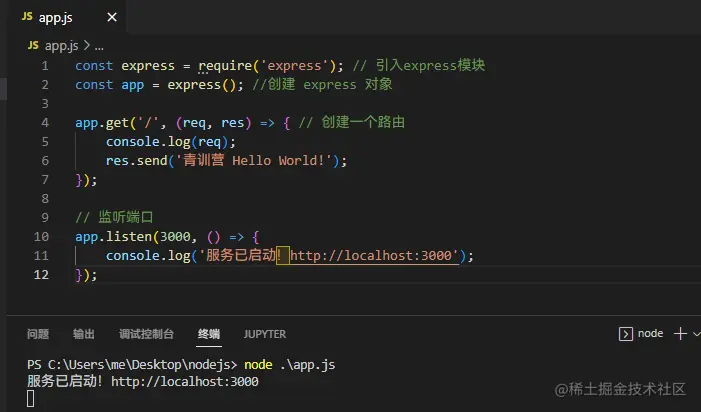The height and width of the screenshot is (412, 701).
Task: Click the terminal prompt path 'C:\Users\me\Desktop\nodejs'
Action: click(x=137, y=365)
